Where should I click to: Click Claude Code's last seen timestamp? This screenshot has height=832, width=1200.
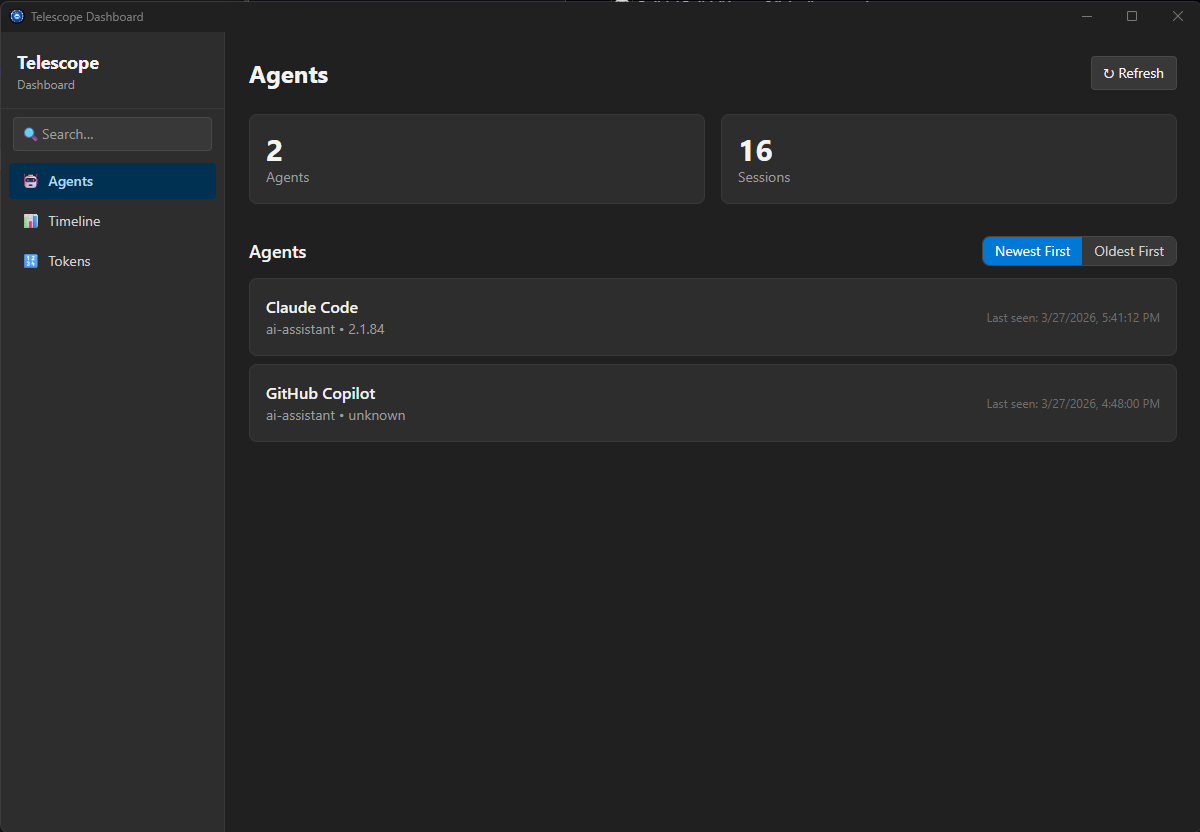[1073, 317]
